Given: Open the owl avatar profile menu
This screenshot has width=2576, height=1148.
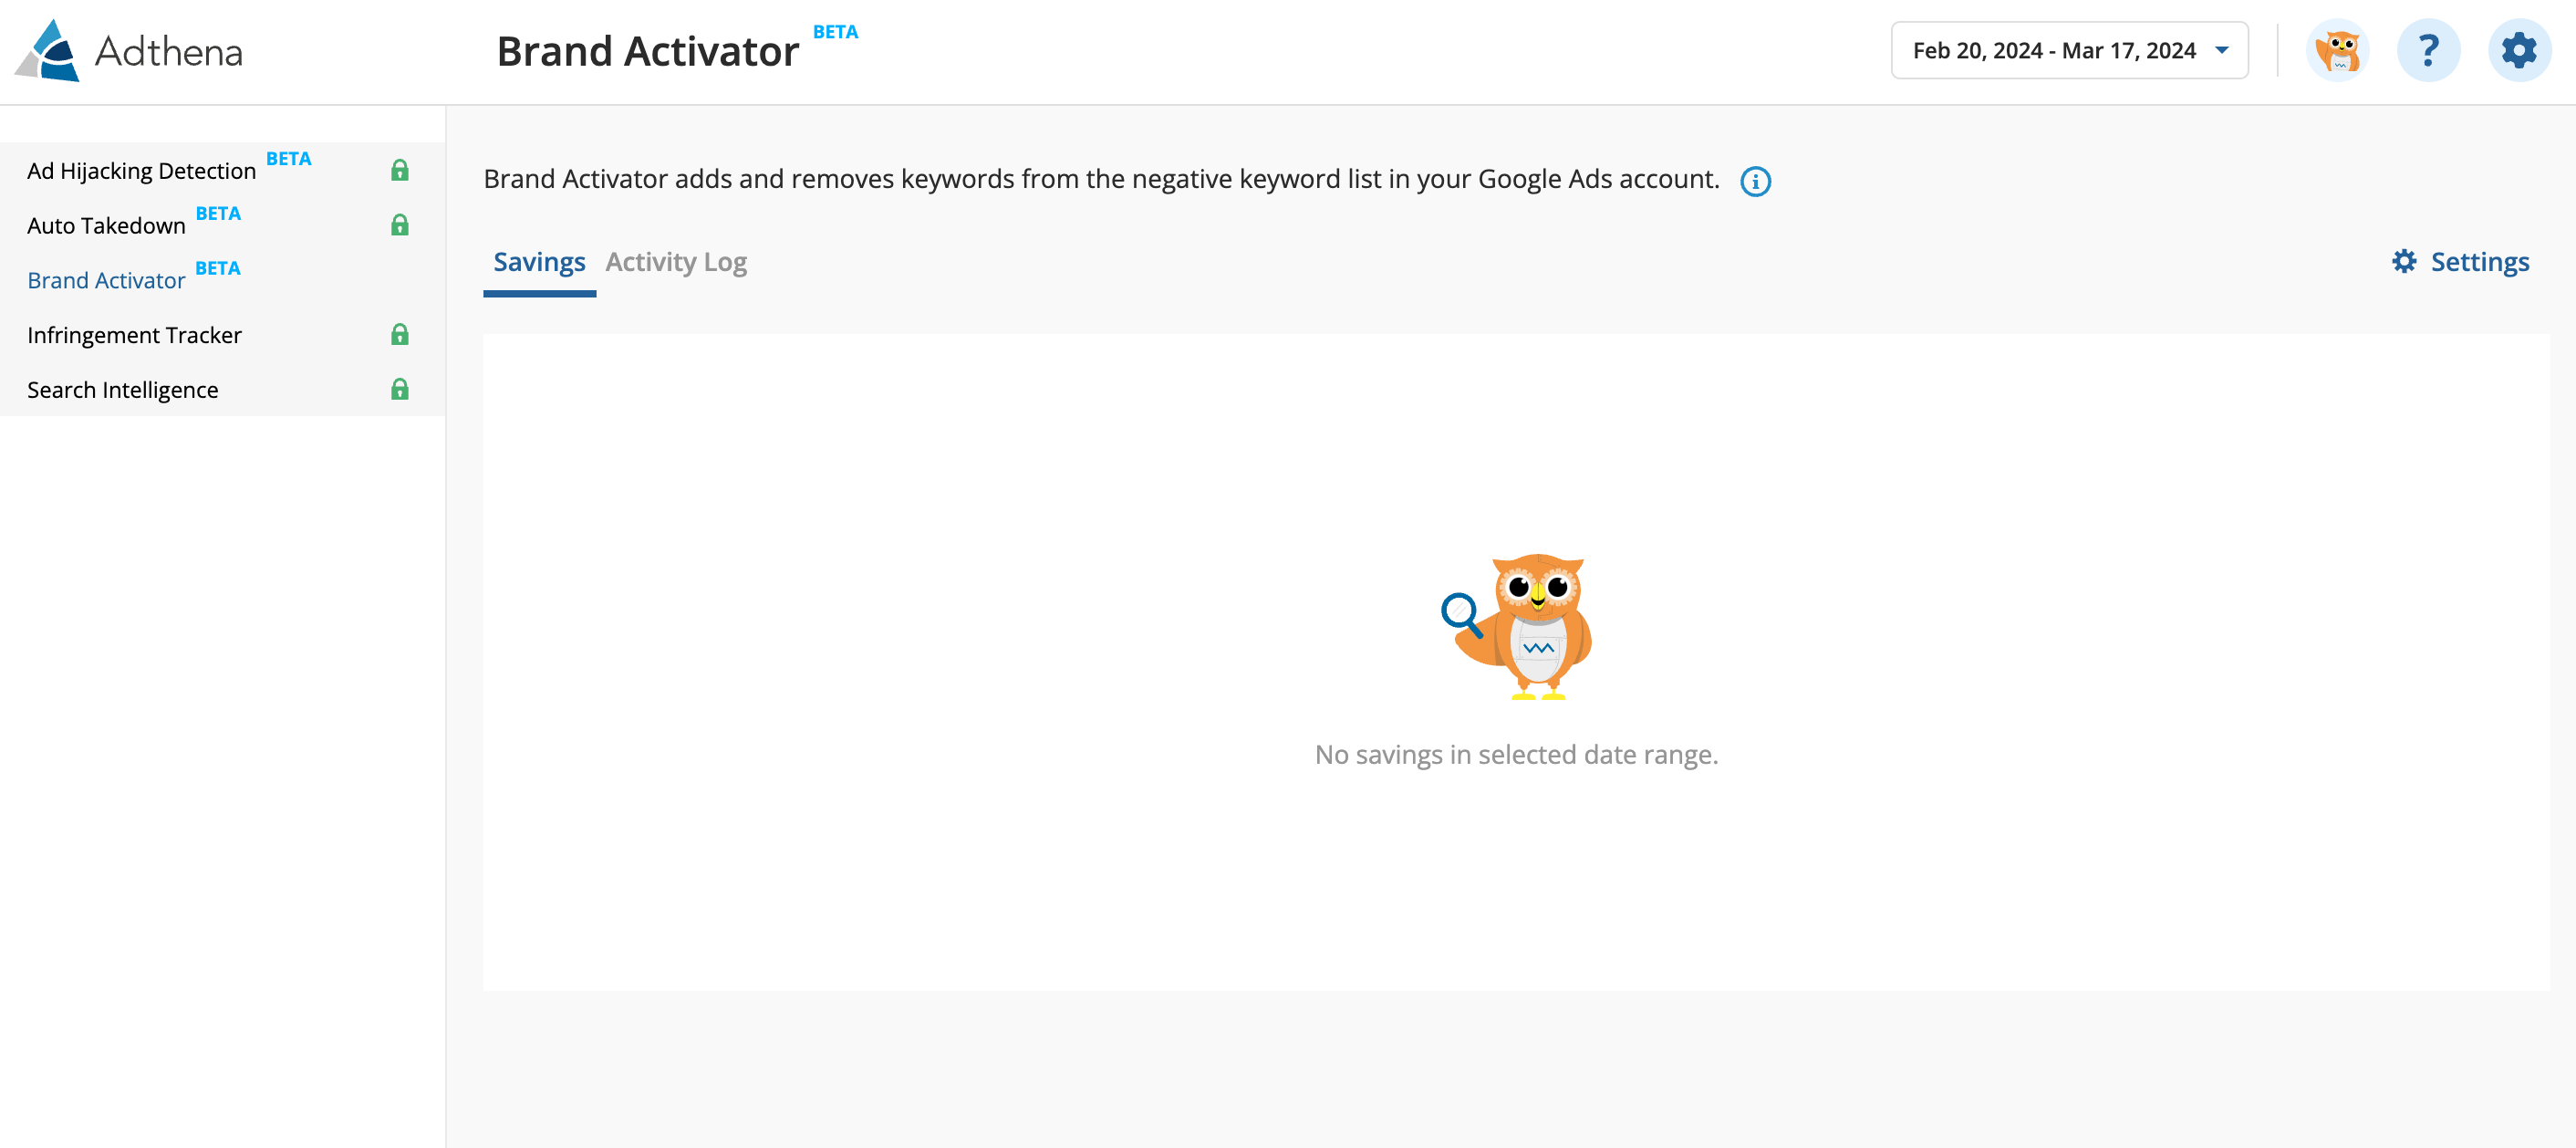Looking at the screenshot, I should (x=2338, y=51).
